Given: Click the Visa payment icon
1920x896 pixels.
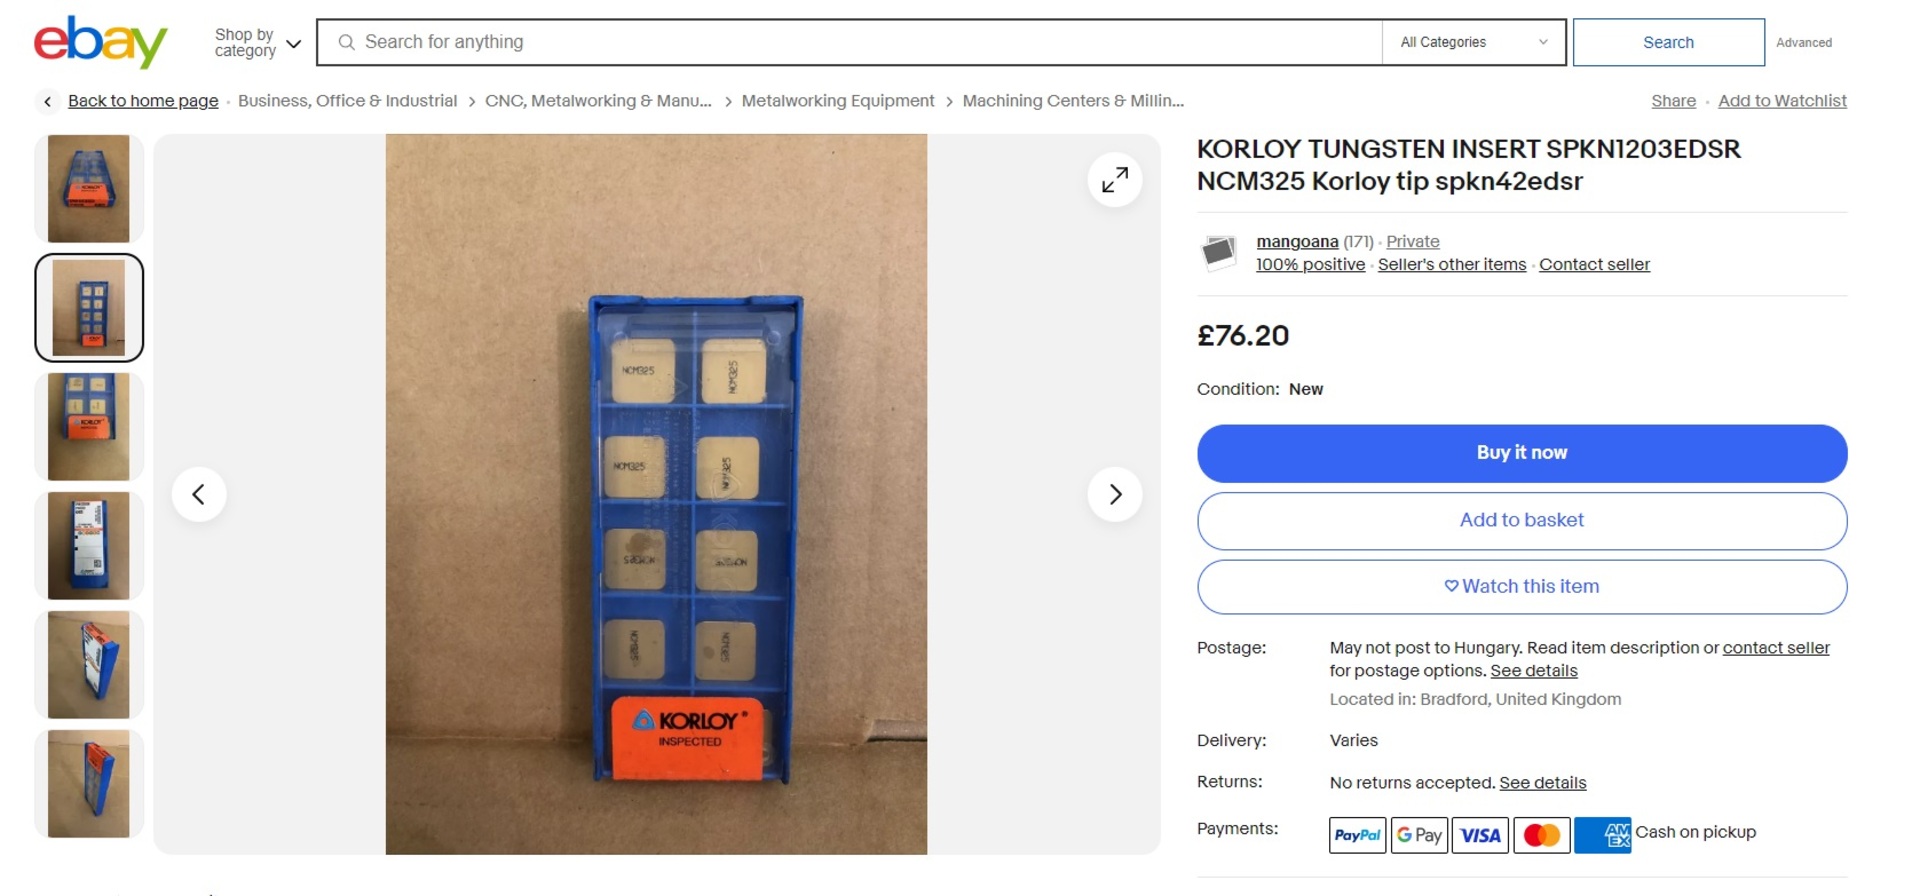Looking at the screenshot, I should click(1480, 835).
